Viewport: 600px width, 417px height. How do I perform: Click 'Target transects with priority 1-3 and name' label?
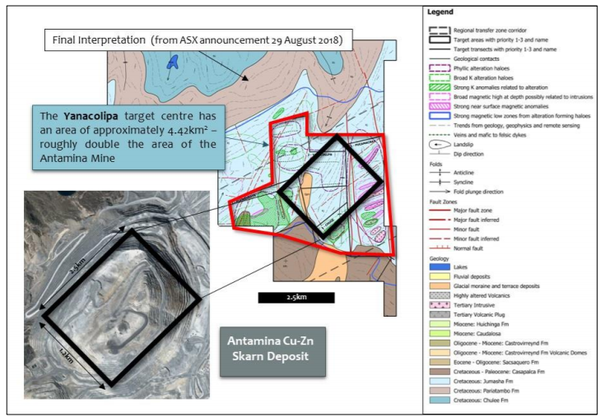(x=505, y=49)
